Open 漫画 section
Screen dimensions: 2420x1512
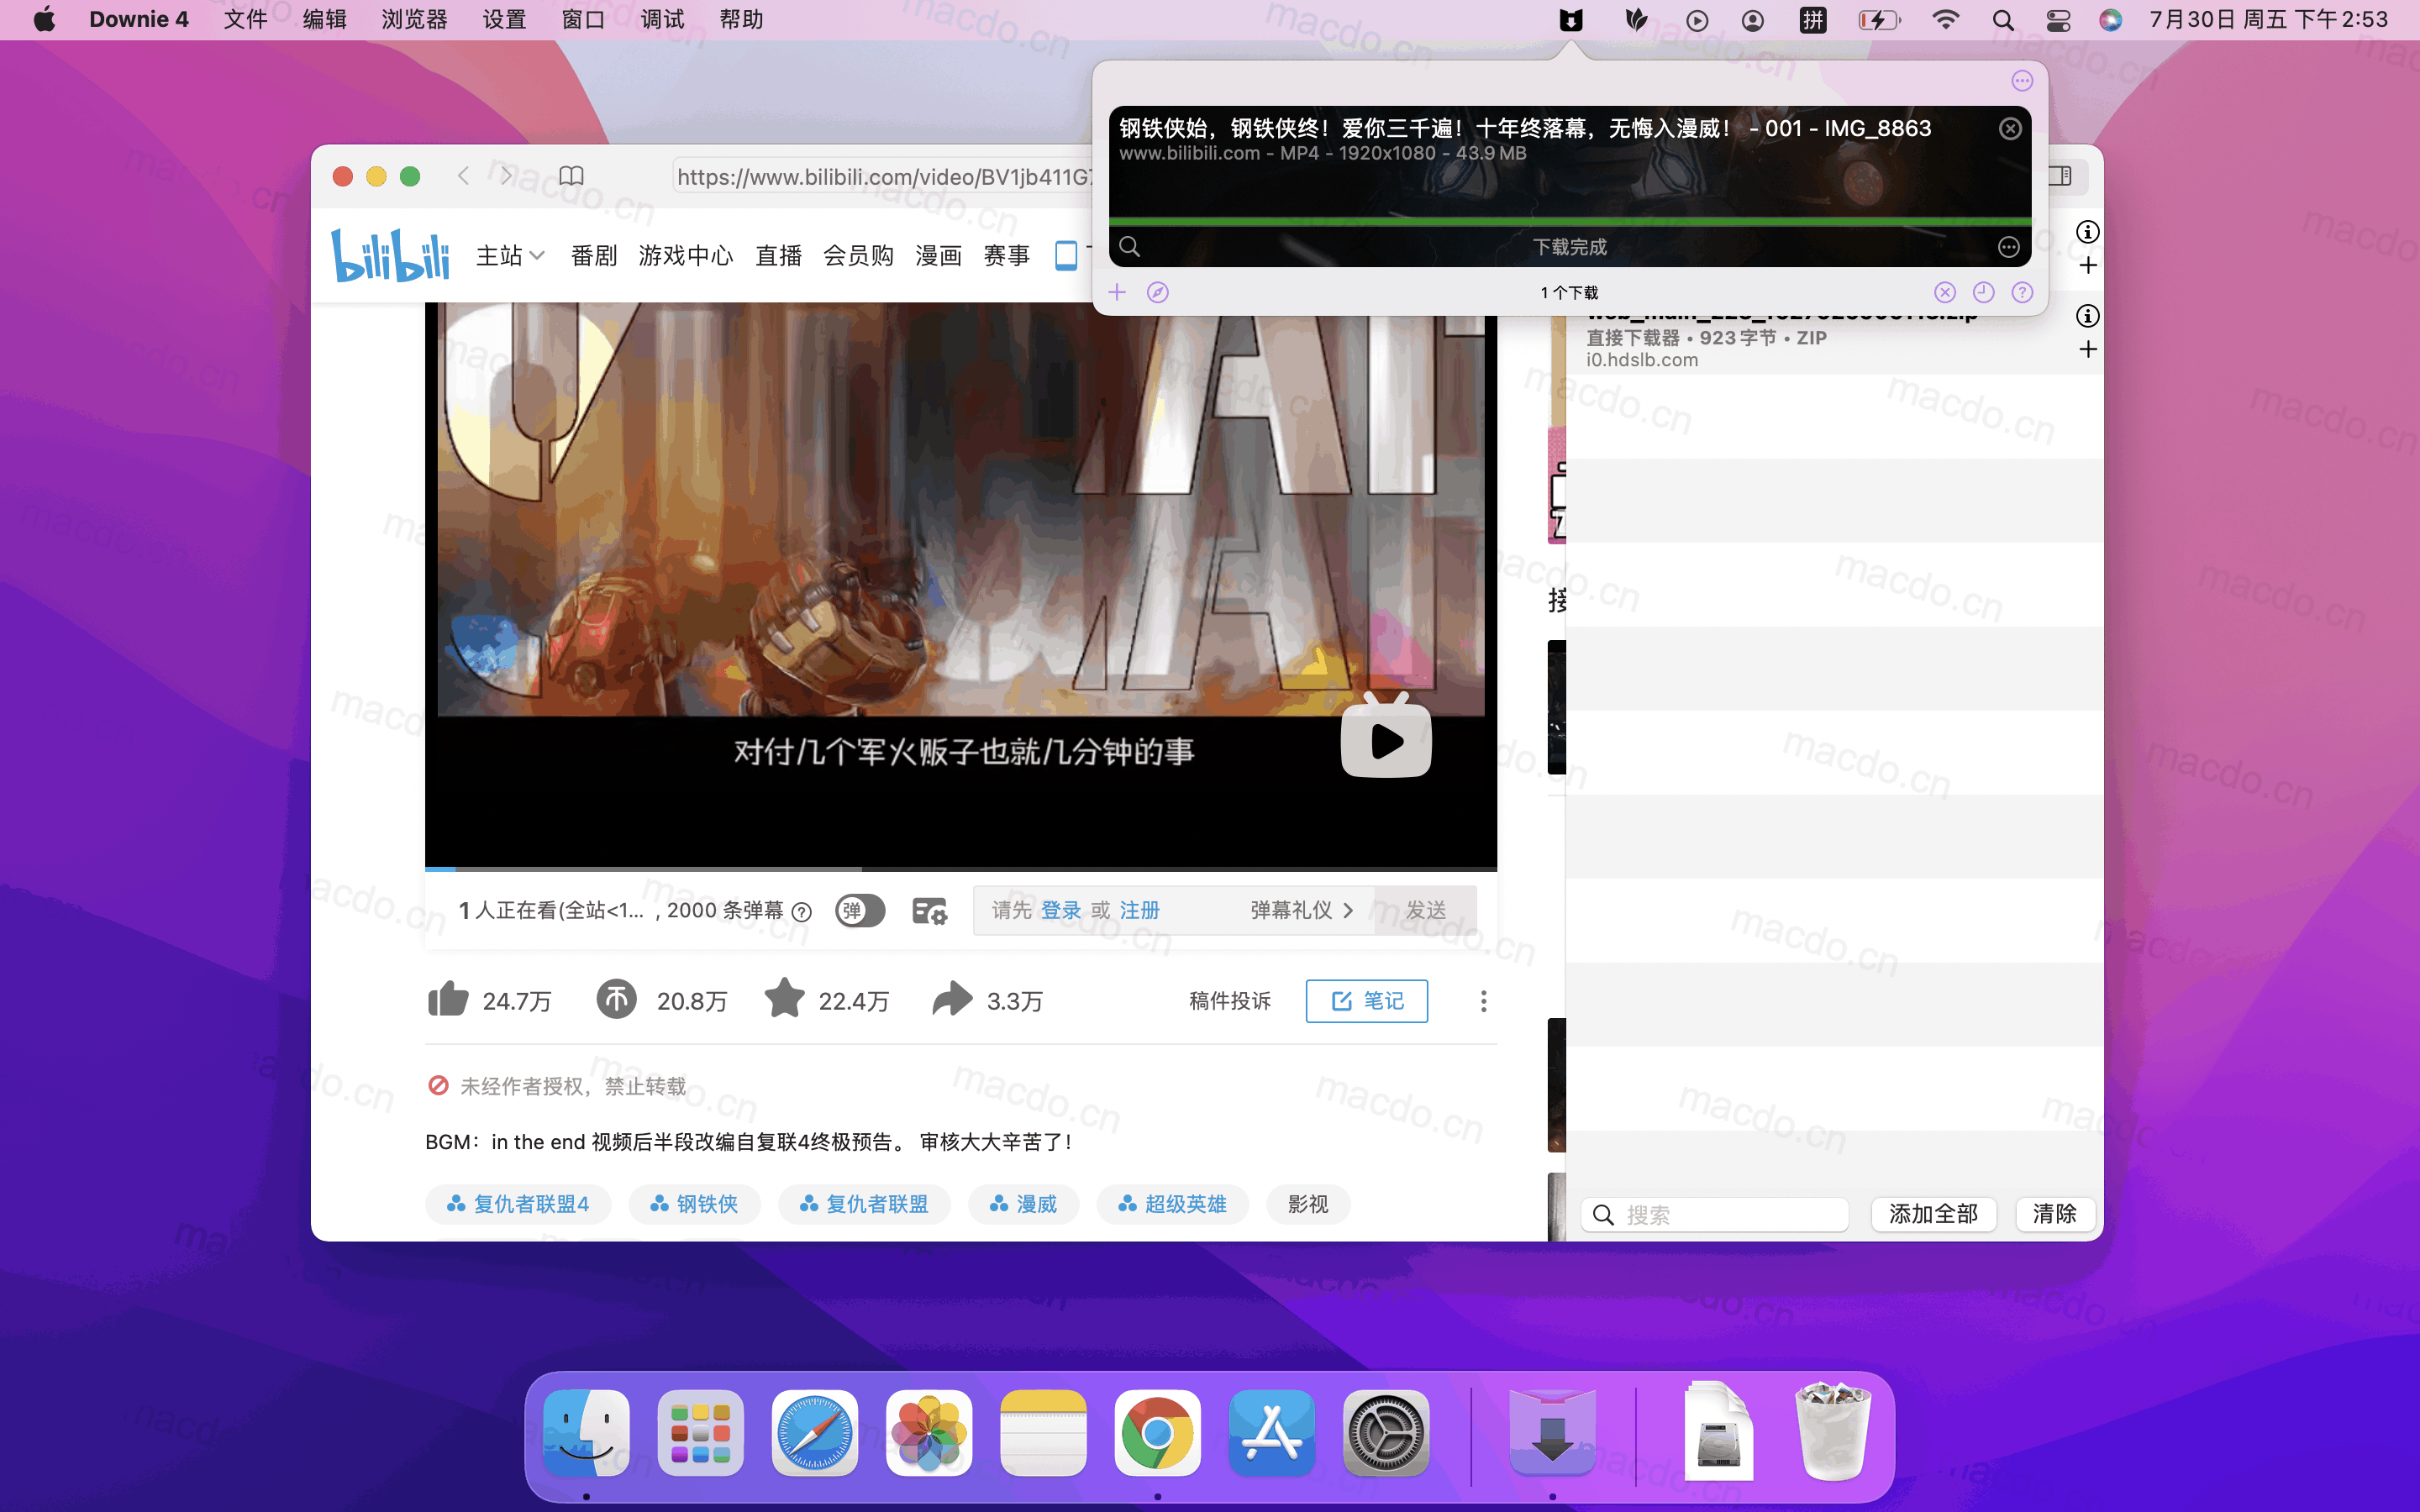pyautogui.click(x=938, y=256)
